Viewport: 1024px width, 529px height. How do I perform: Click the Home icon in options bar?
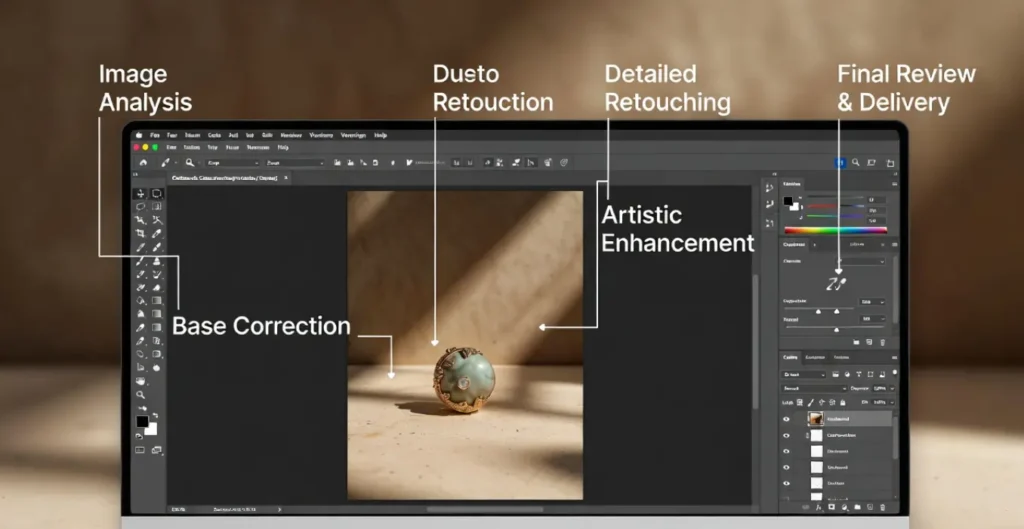click(143, 163)
